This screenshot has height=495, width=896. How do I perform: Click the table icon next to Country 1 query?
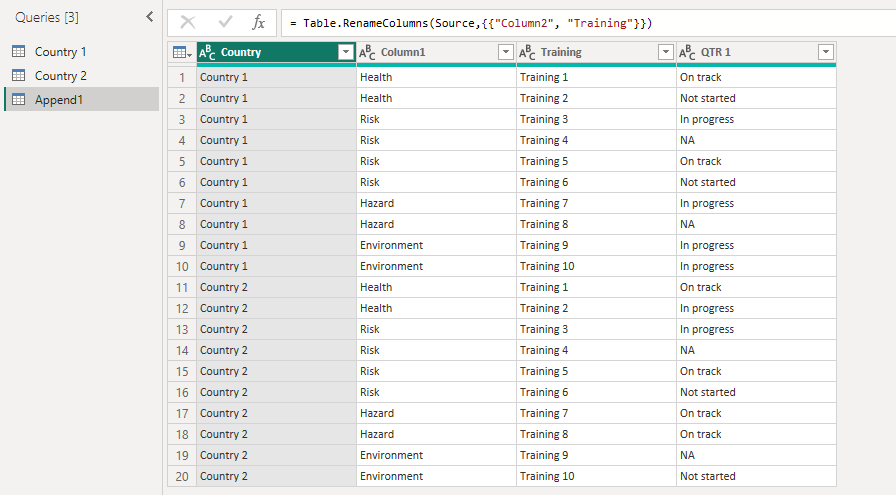pos(19,51)
